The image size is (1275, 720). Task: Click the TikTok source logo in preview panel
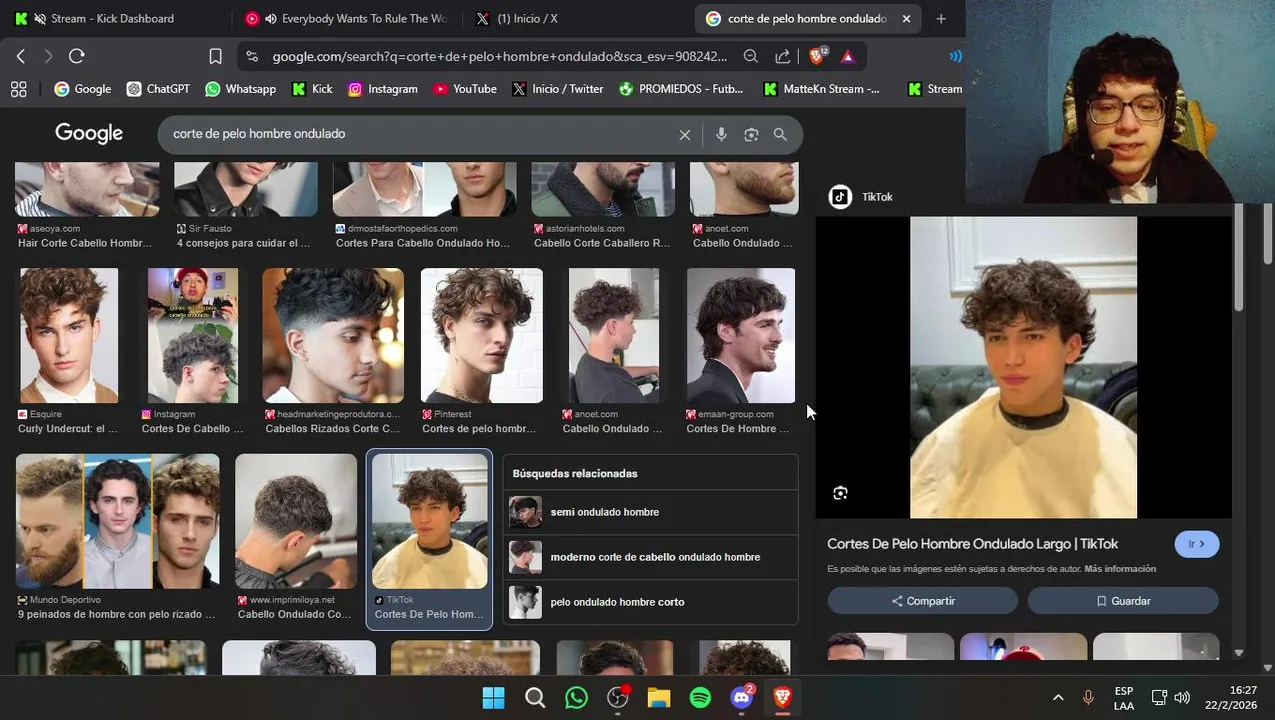click(840, 197)
